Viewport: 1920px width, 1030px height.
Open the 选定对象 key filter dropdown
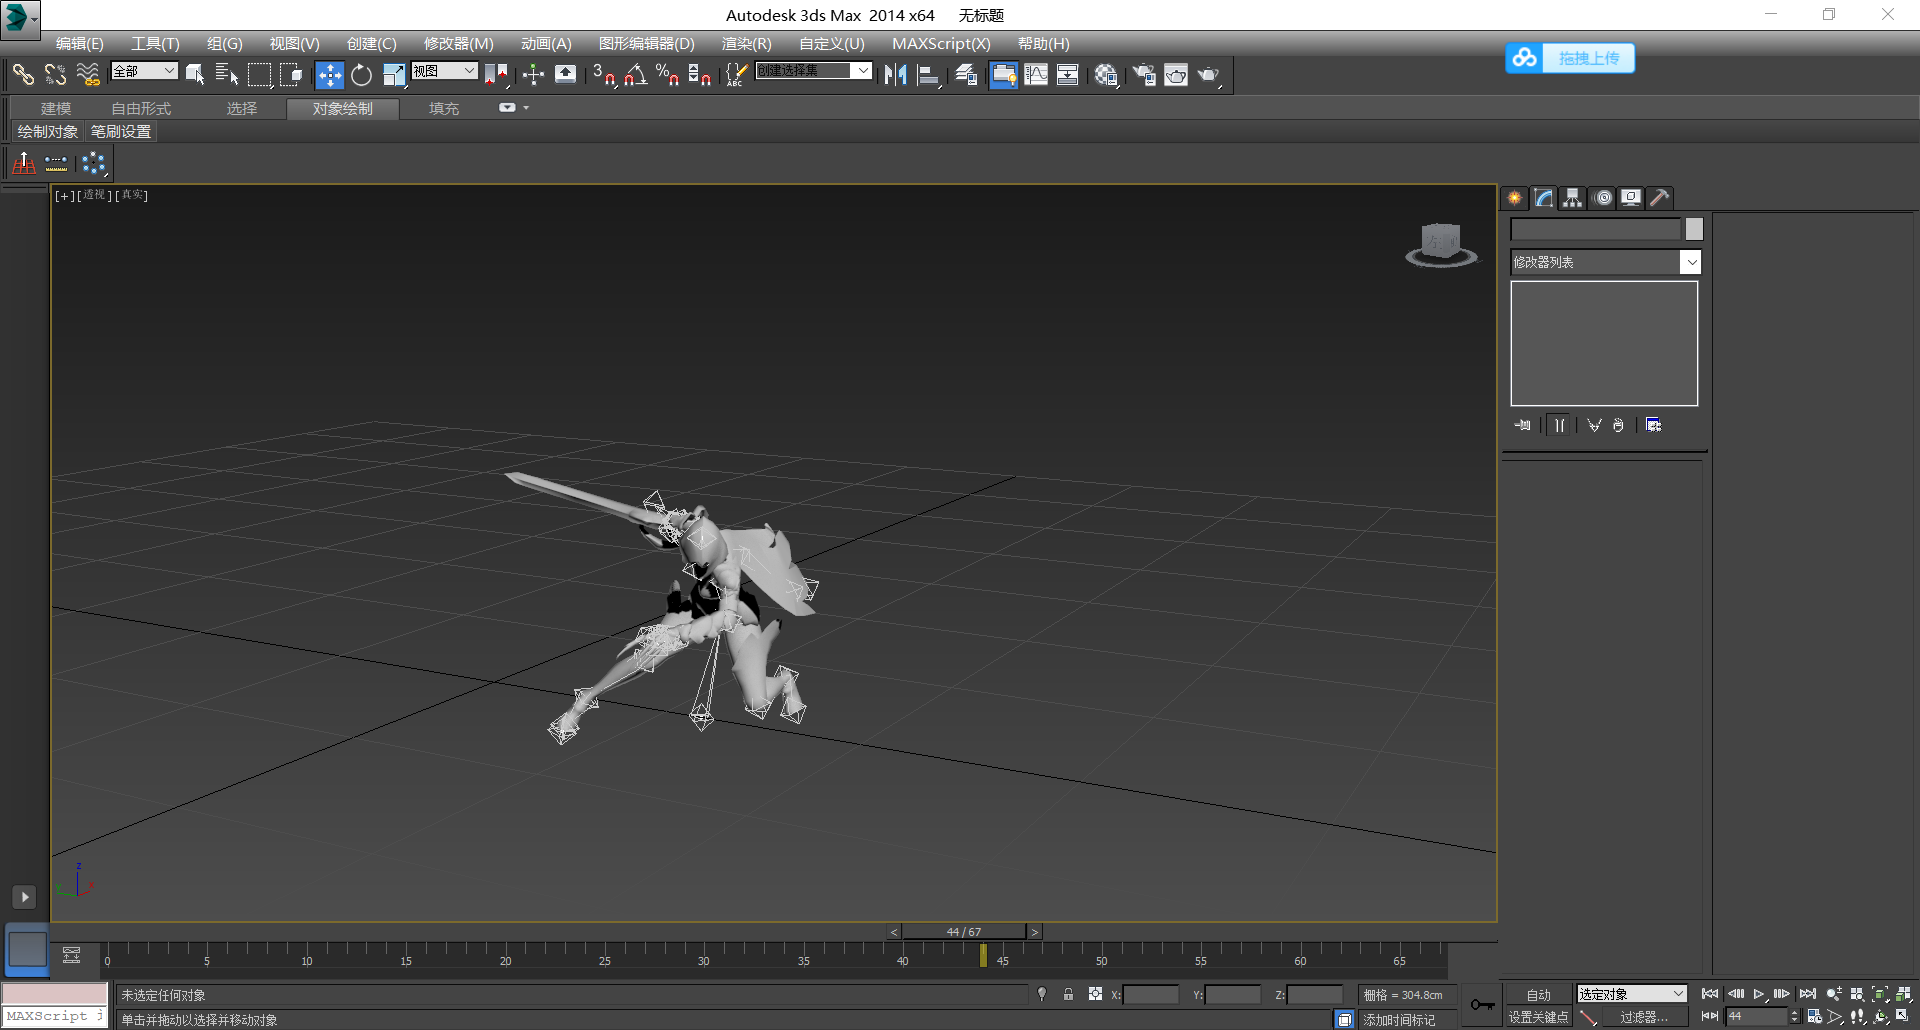1631,994
